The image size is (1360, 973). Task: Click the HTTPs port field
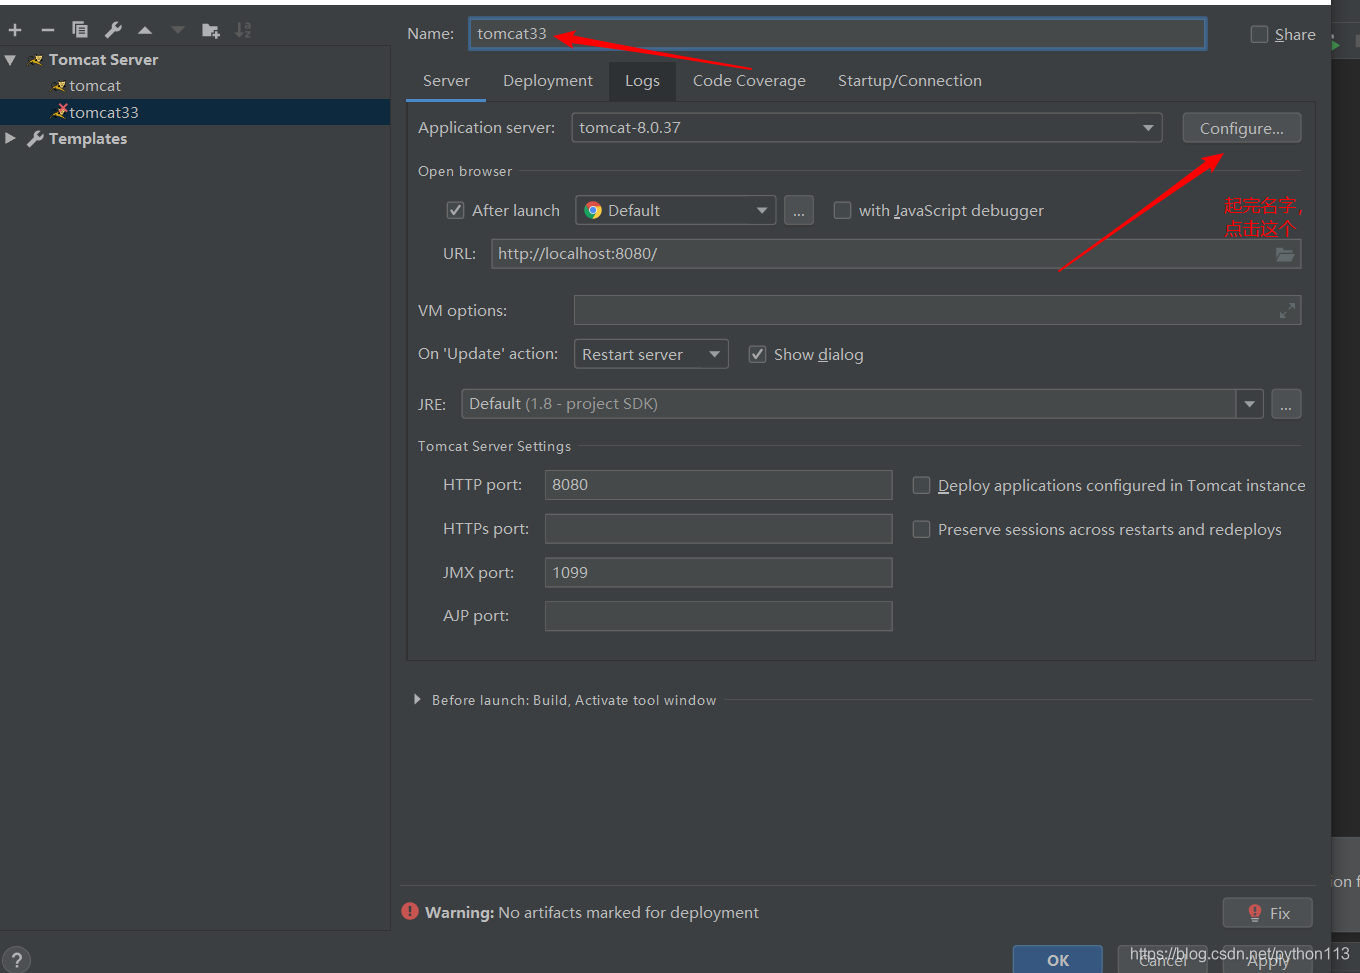click(x=718, y=529)
